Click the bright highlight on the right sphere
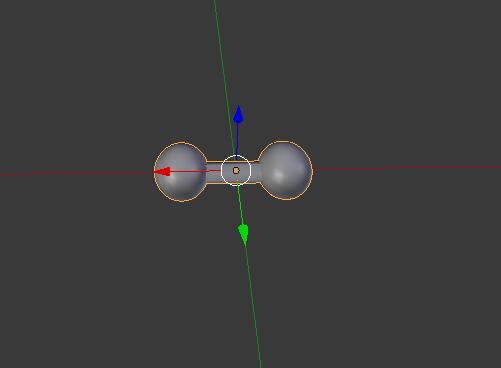The width and height of the screenshot is (501, 368). pyautogui.click(x=279, y=174)
